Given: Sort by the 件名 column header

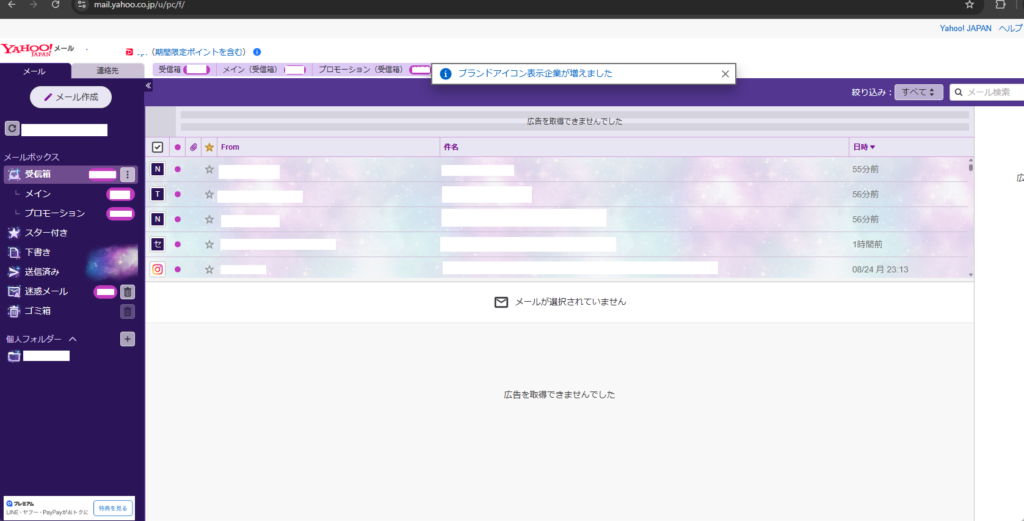Looking at the screenshot, I should (x=451, y=148).
